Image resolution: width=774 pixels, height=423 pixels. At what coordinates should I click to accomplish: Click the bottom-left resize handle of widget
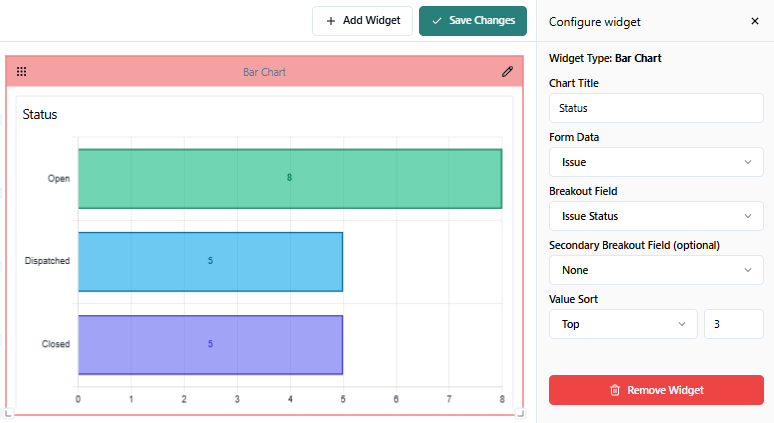click(x=8, y=411)
